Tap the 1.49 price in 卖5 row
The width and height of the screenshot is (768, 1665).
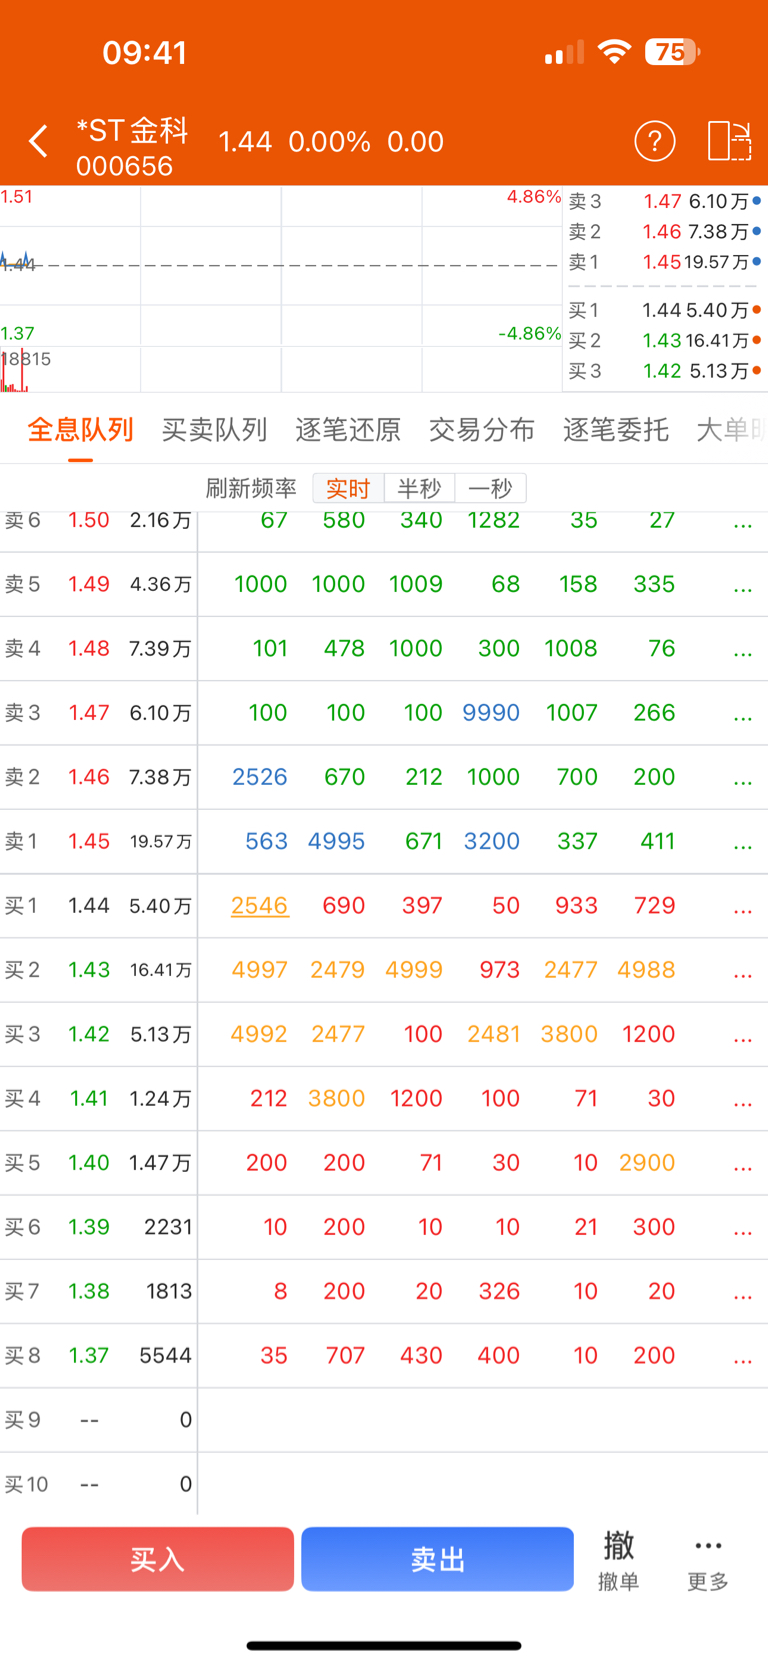[x=89, y=584]
